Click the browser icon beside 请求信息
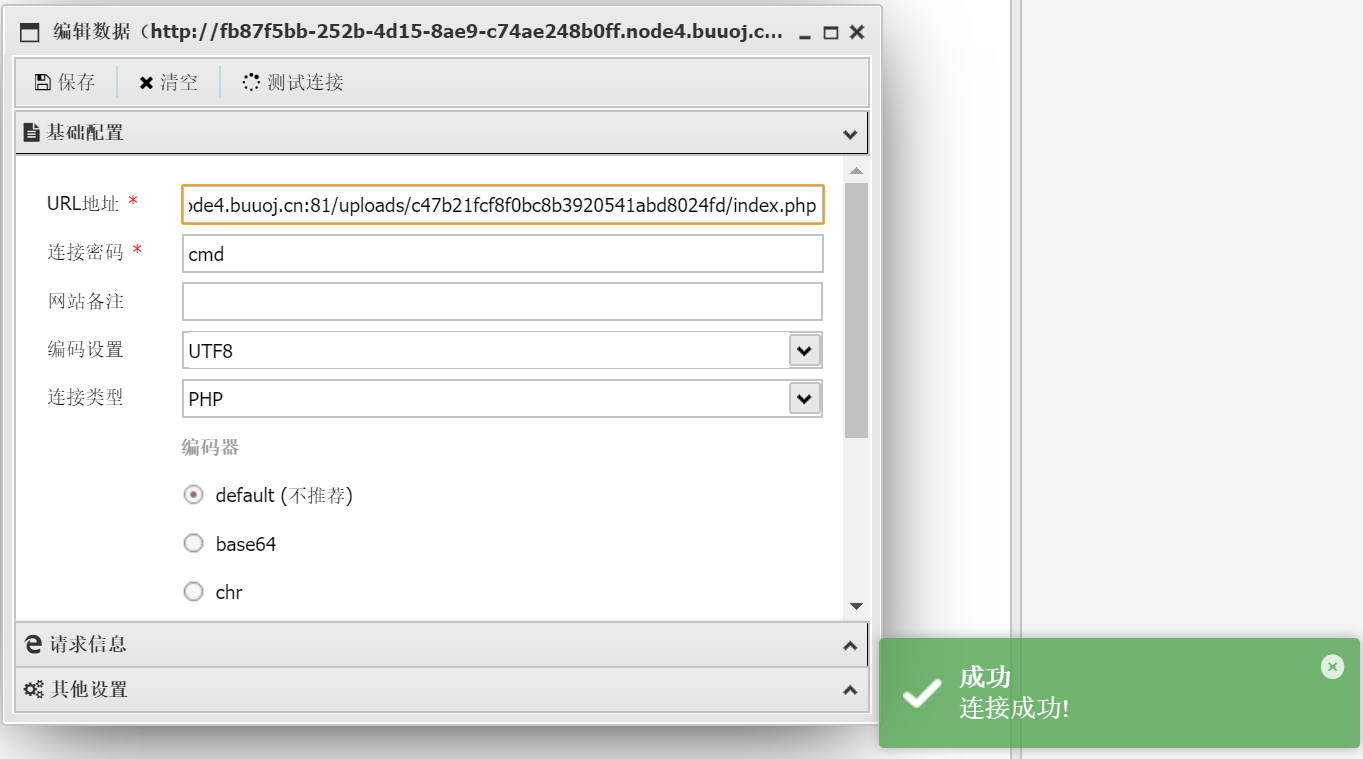 pos(34,644)
